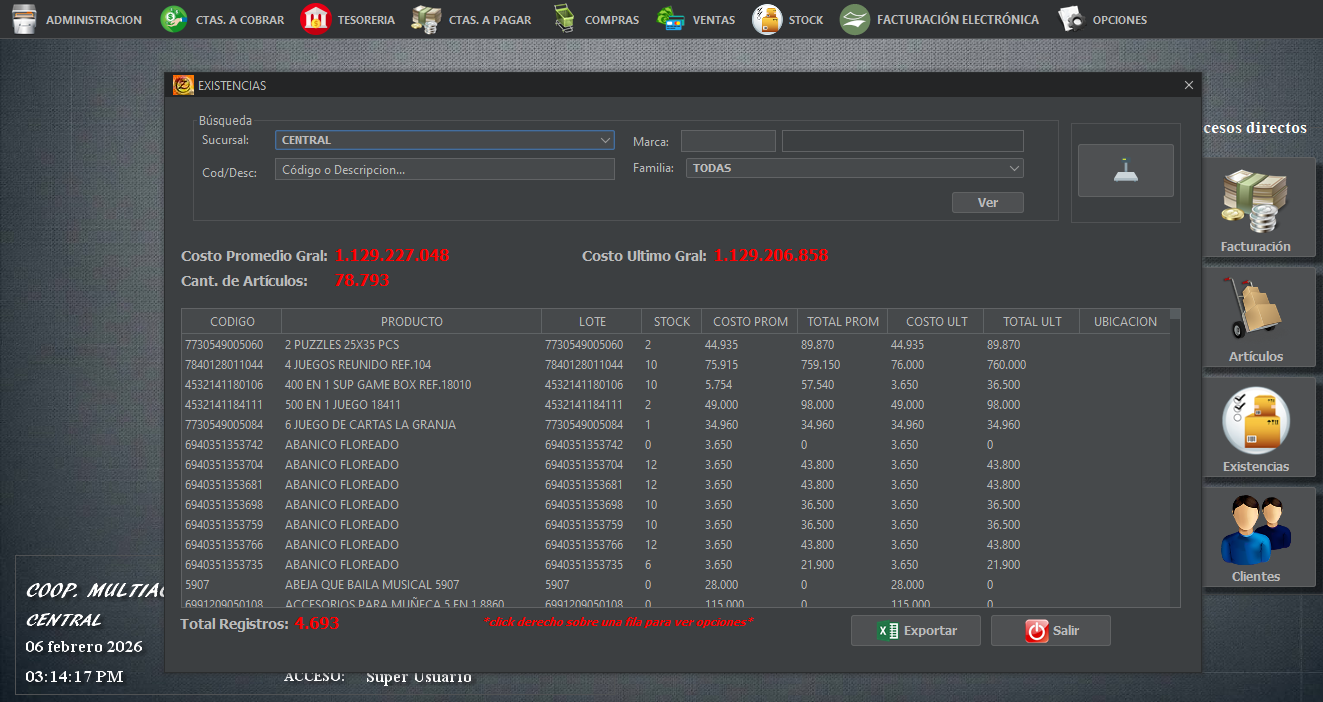The height and width of the screenshot is (702, 1323).
Task: Click the broom clear-filters icon
Action: 1125,170
